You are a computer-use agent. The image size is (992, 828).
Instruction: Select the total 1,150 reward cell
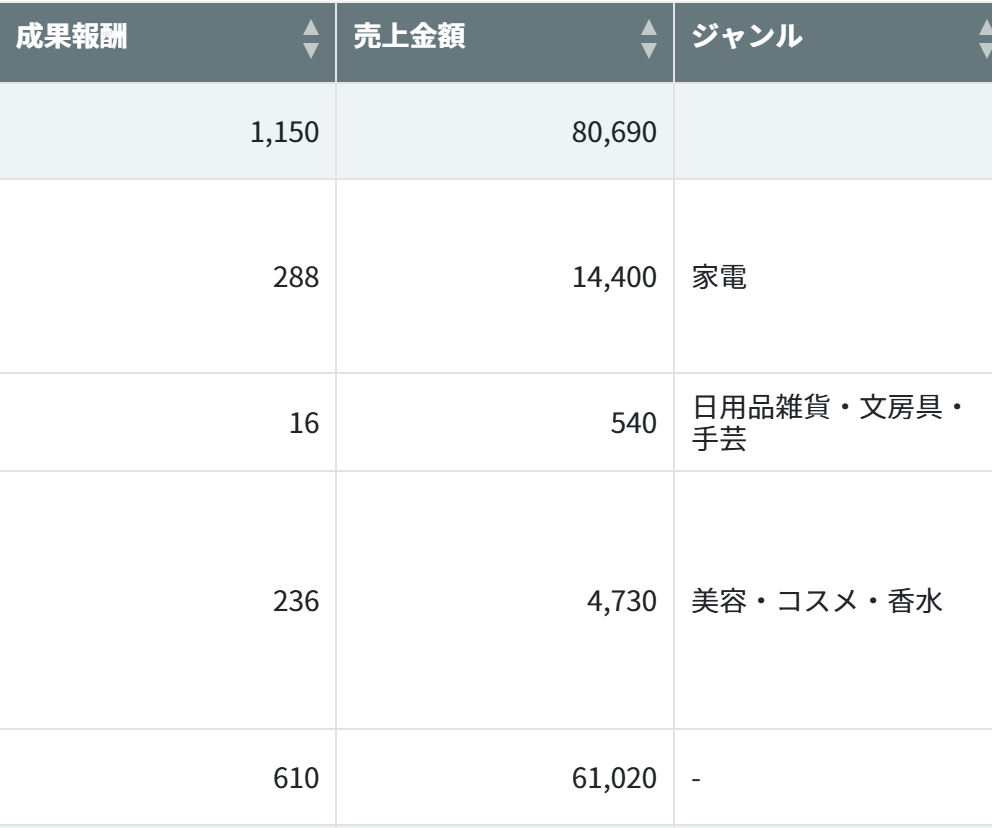tap(284, 131)
